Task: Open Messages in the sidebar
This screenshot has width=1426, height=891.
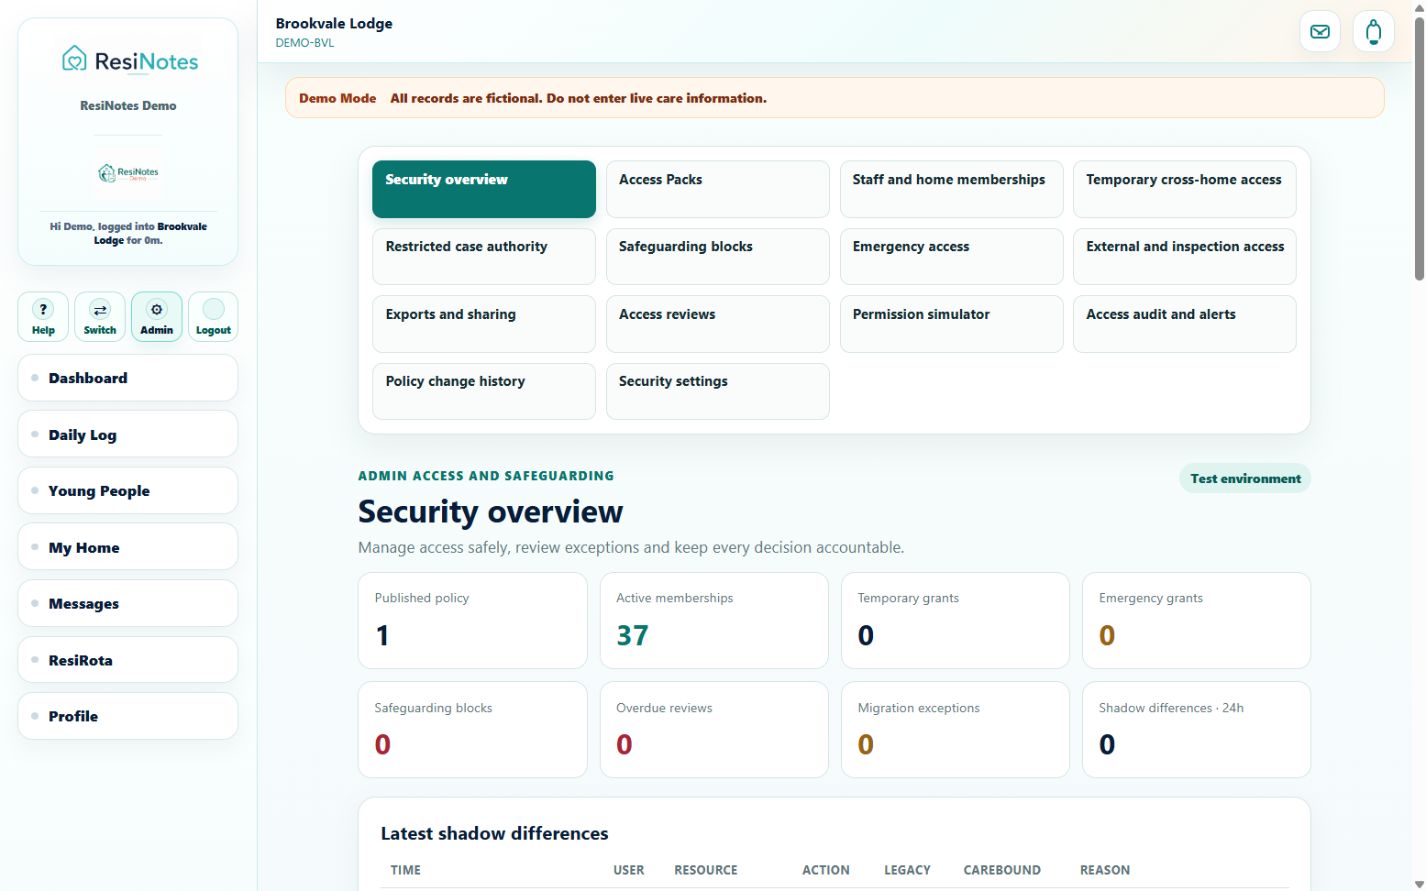Action: (128, 604)
